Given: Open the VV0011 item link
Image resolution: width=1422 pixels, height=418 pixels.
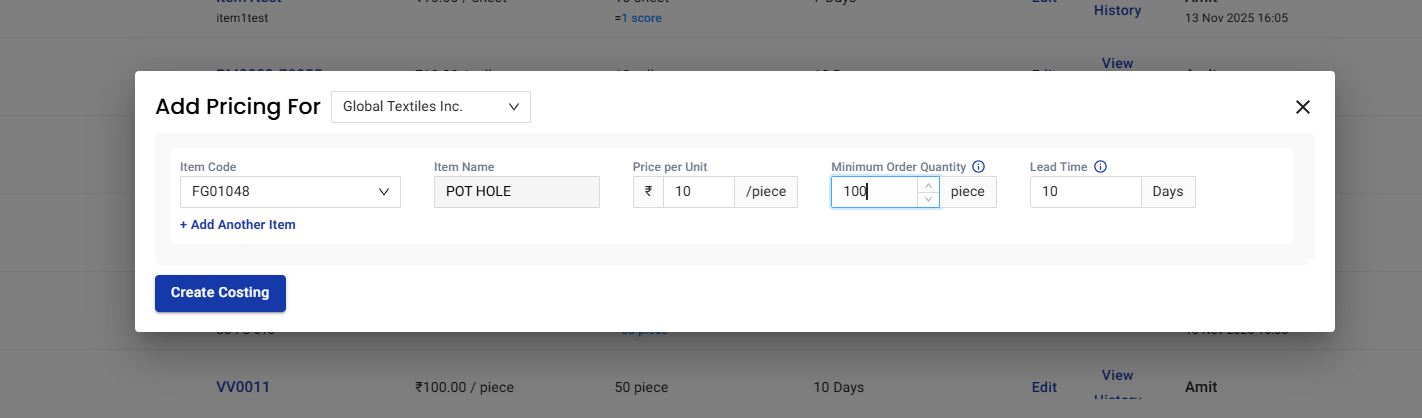Looking at the screenshot, I should coord(243,387).
